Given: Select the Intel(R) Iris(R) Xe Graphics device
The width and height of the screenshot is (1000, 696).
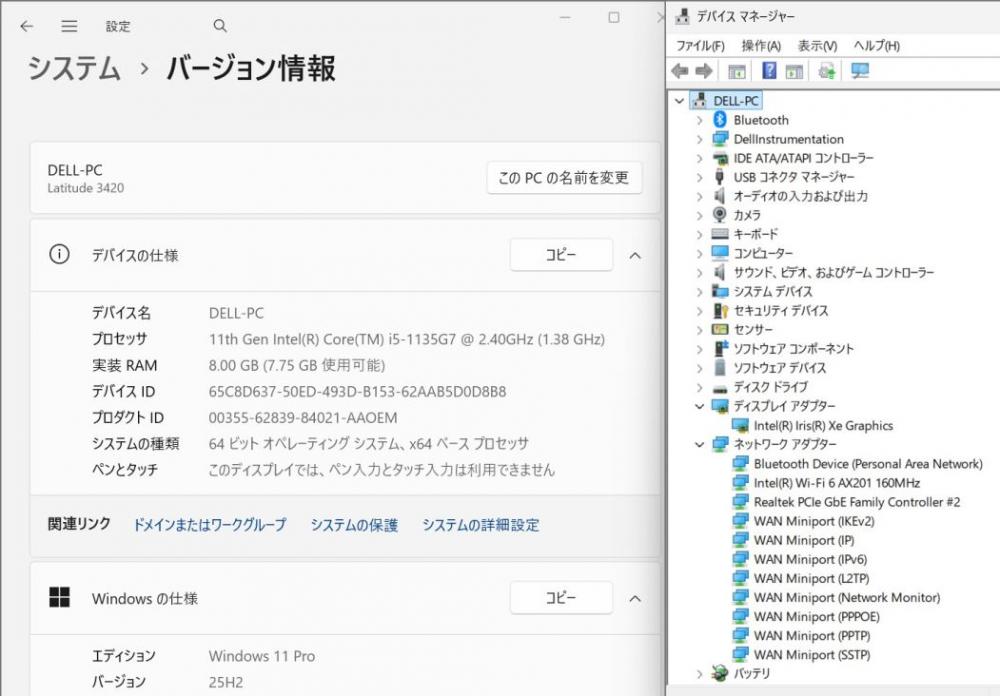Looking at the screenshot, I should click(823, 425).
